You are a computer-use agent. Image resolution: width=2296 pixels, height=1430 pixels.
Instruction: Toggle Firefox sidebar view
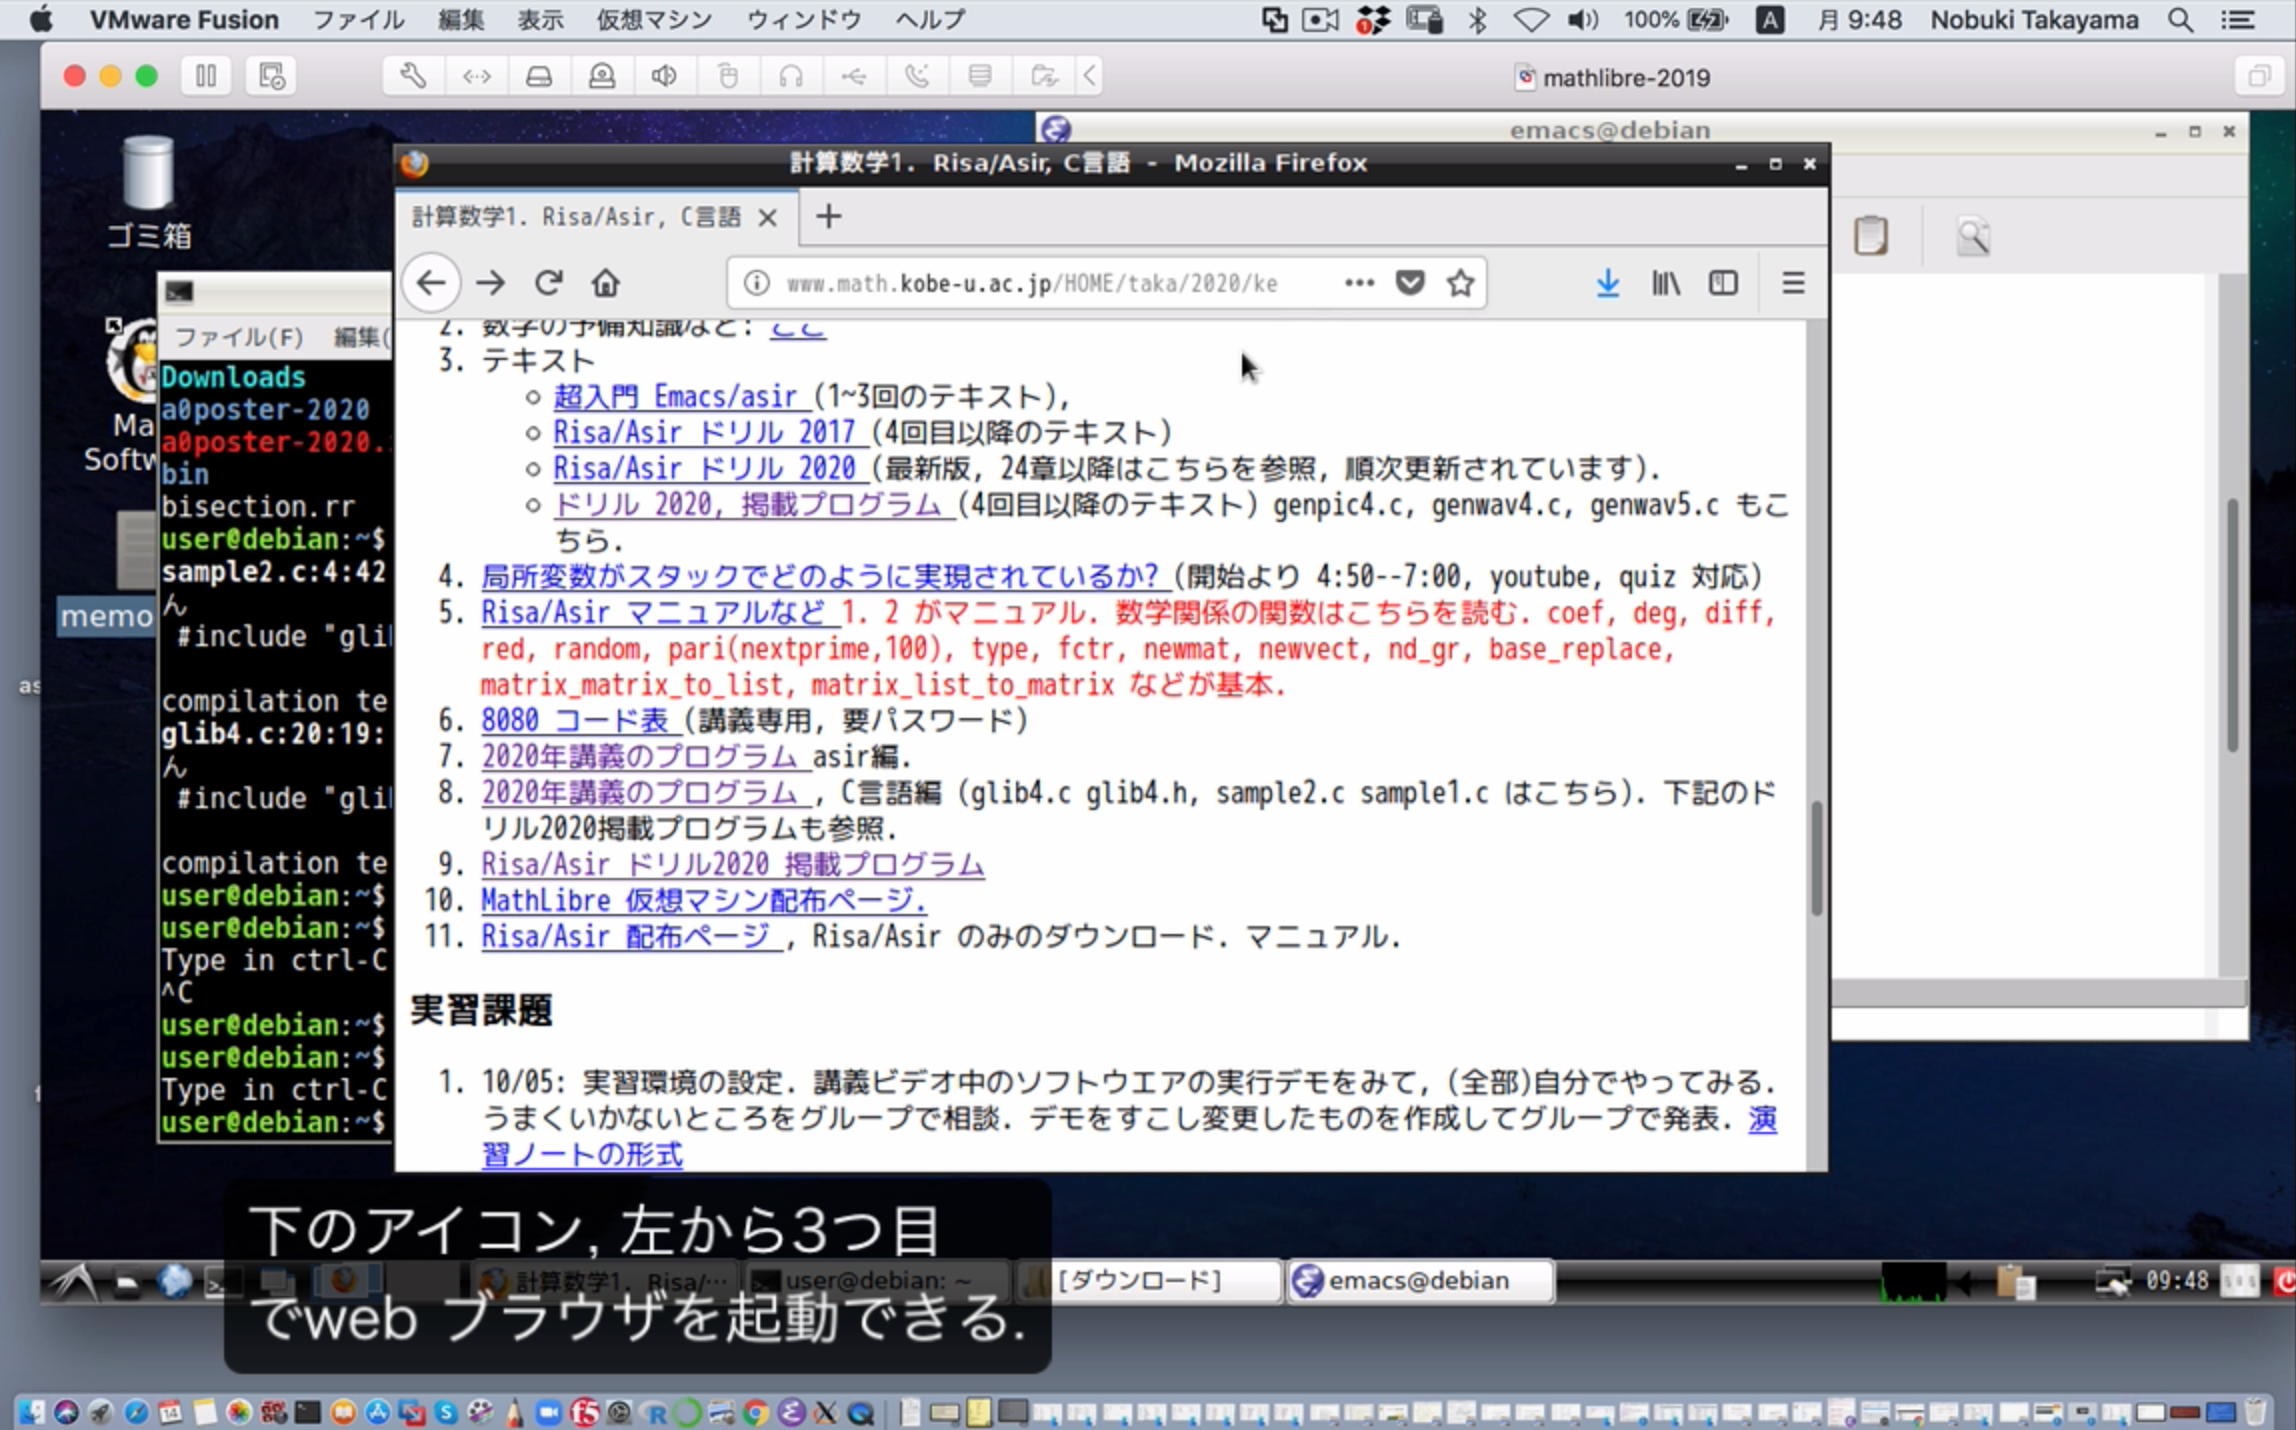click(1723, 283)
